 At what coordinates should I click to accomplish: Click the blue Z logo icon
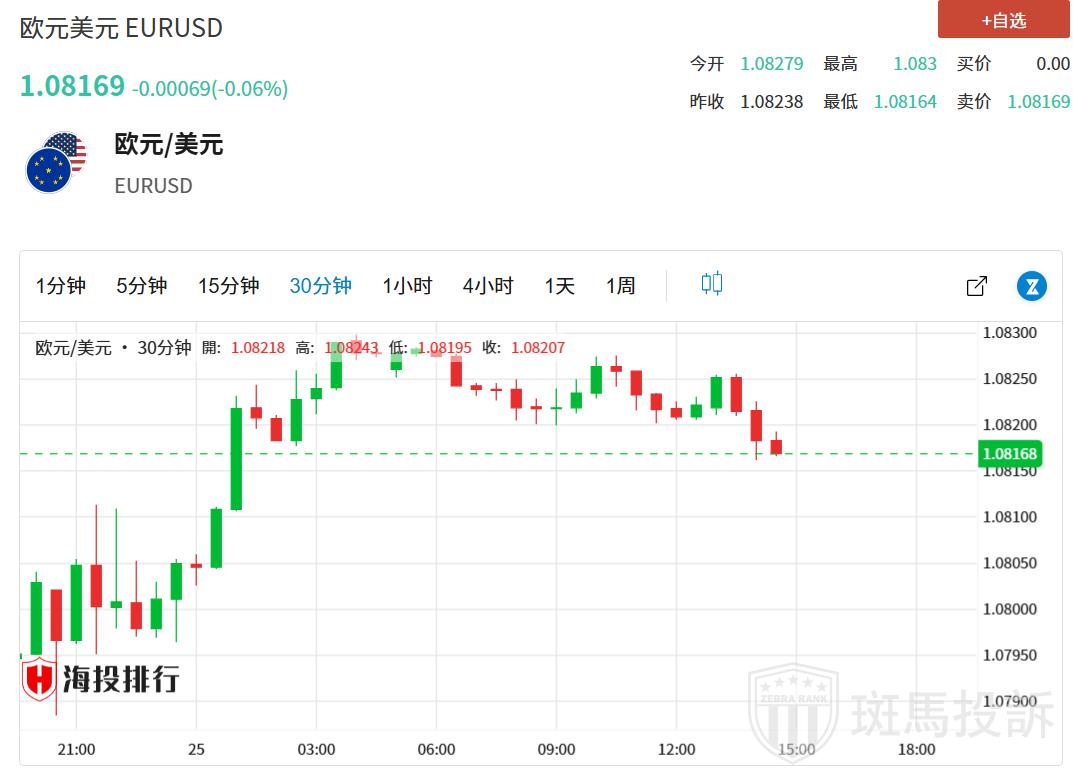tap(1031, 286)
